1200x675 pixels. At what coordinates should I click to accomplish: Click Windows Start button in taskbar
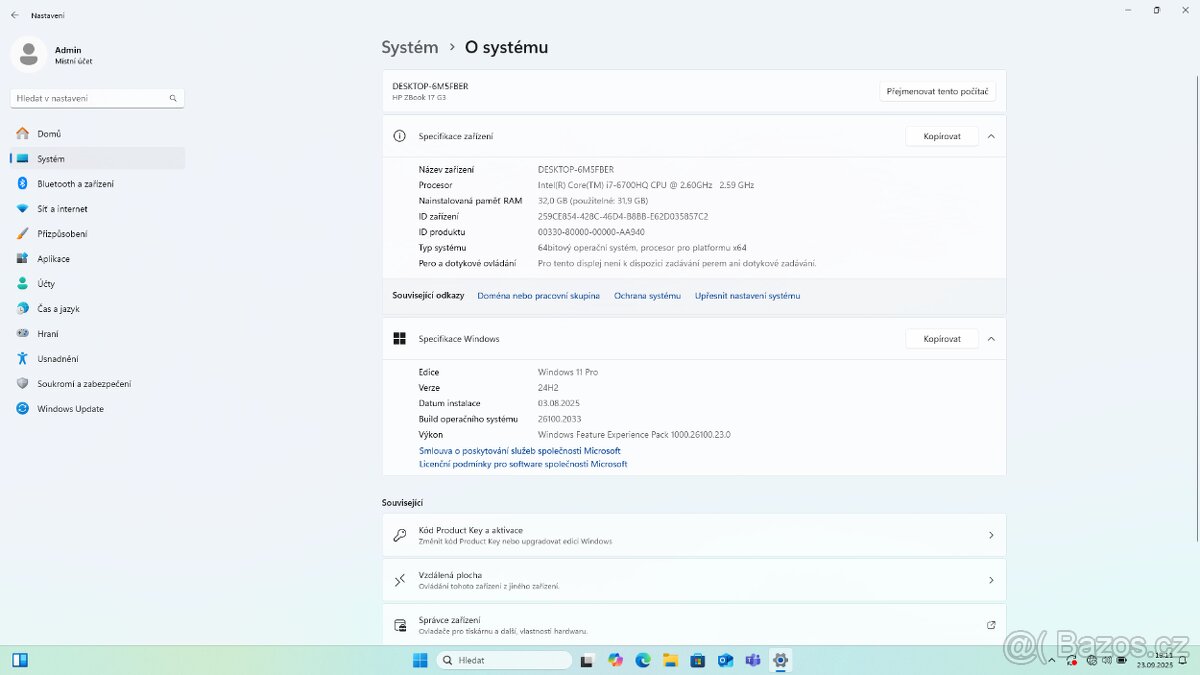(420, 660)
